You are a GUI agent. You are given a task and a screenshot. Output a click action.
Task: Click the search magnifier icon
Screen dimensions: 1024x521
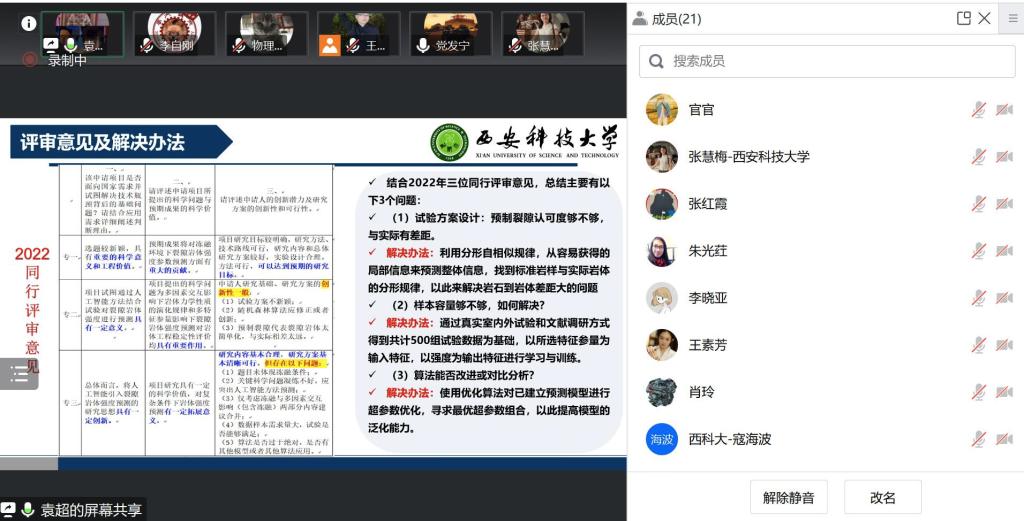pos(657,61)
